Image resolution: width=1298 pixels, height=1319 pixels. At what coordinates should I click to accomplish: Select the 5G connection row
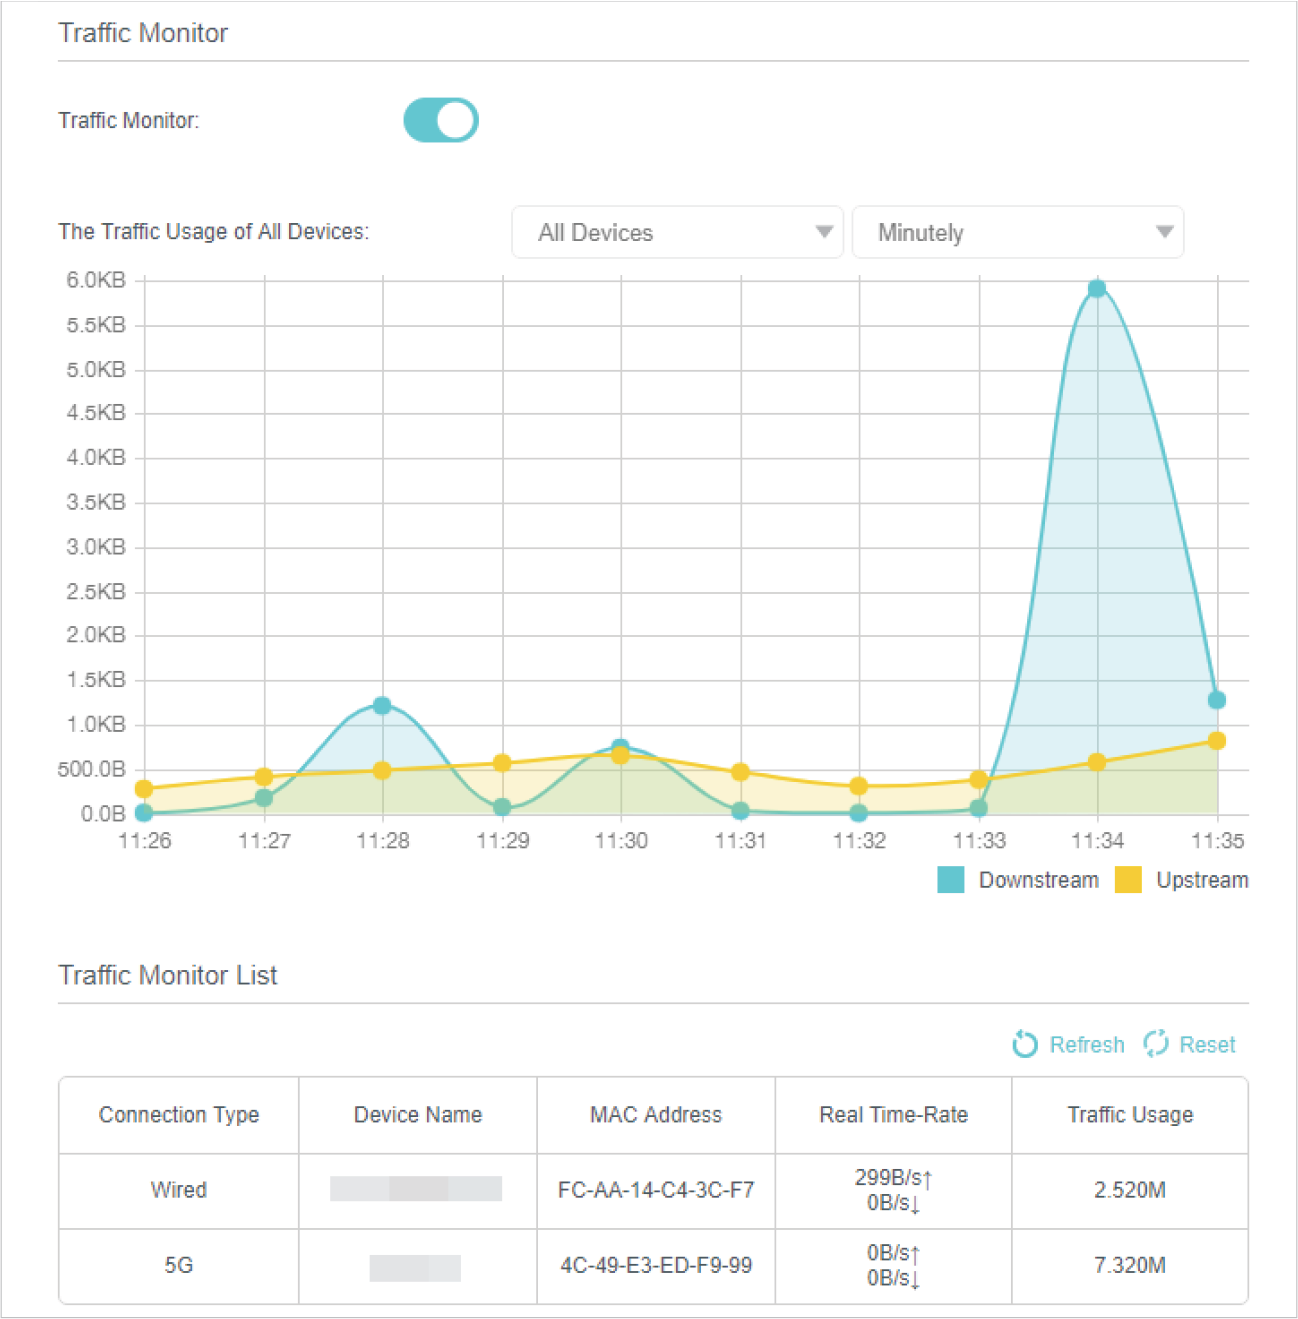[179, 1266]
